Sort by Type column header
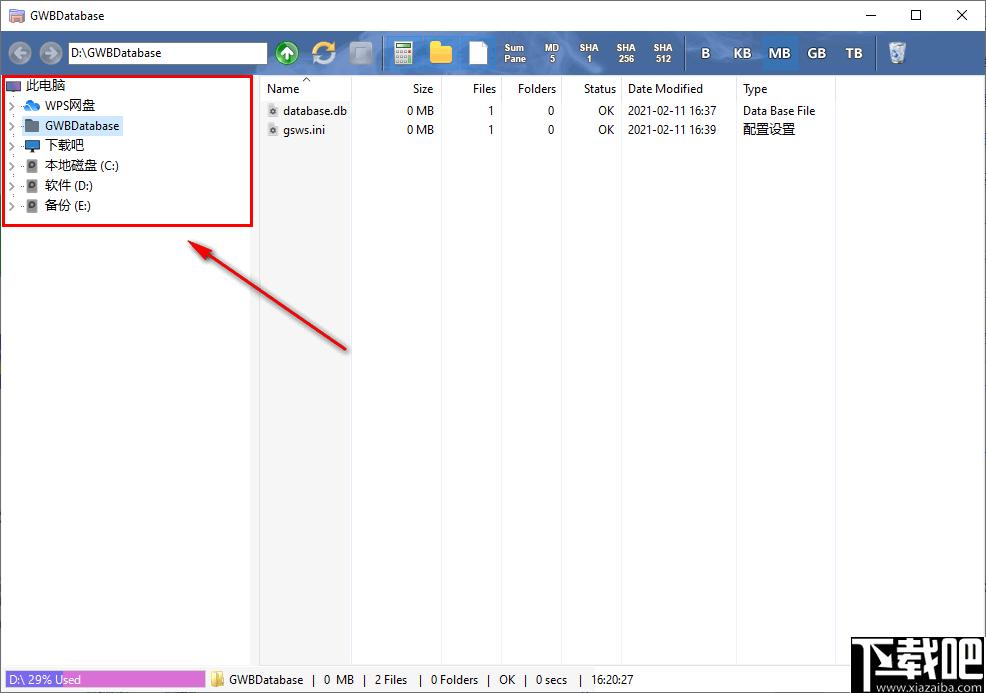Viewport: 986px width, 693px height. coord(755,89)
